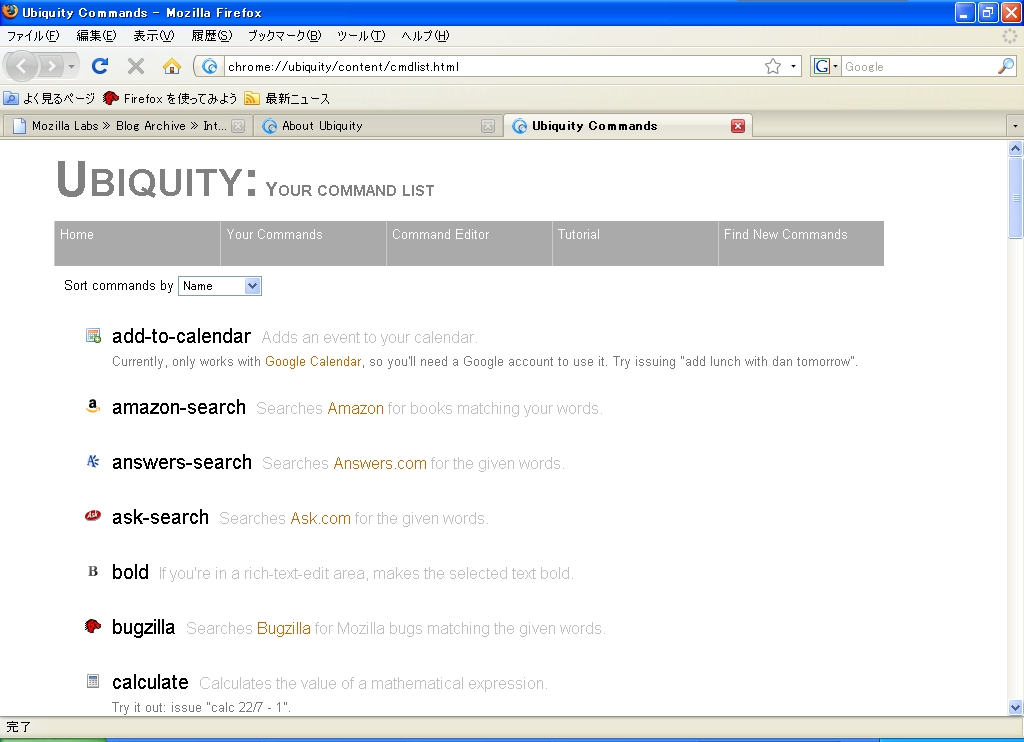1024x742 pixels.
Task: Choose a search engine from the Google dropdown
Action: point(825,66)
